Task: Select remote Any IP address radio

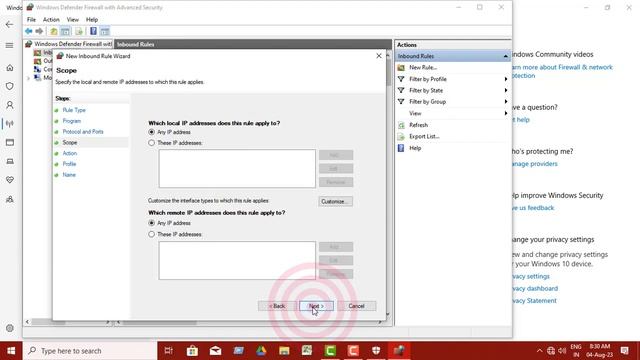Action: (152, 223)
